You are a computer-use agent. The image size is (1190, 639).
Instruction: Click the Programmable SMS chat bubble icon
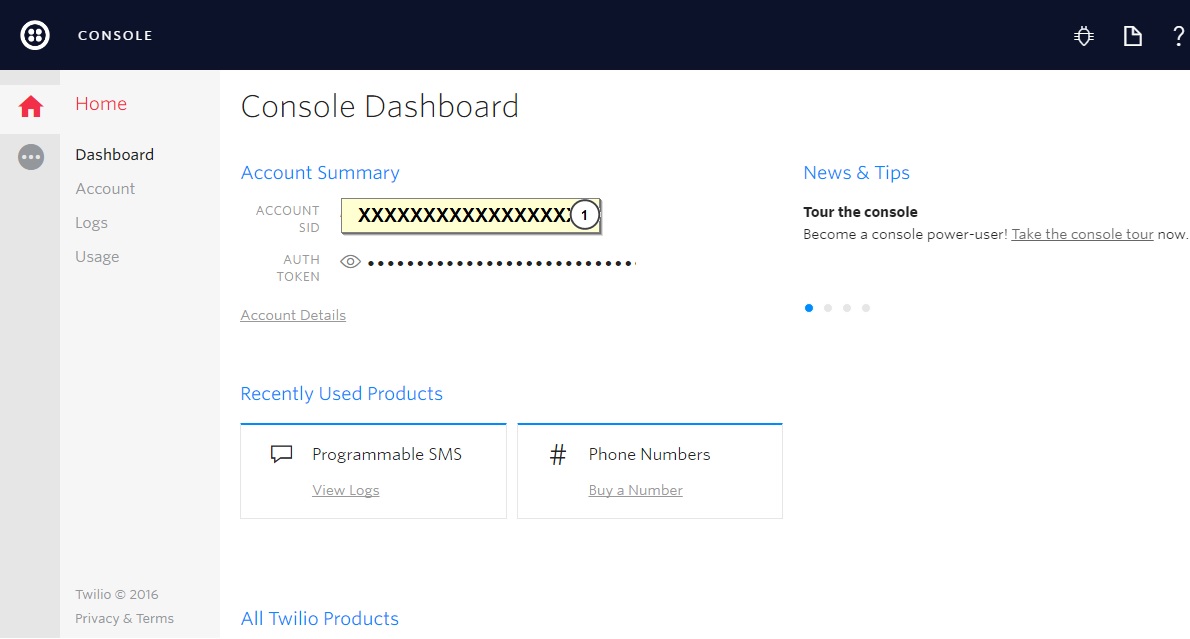pyautogui.click(x=282, y=454)
